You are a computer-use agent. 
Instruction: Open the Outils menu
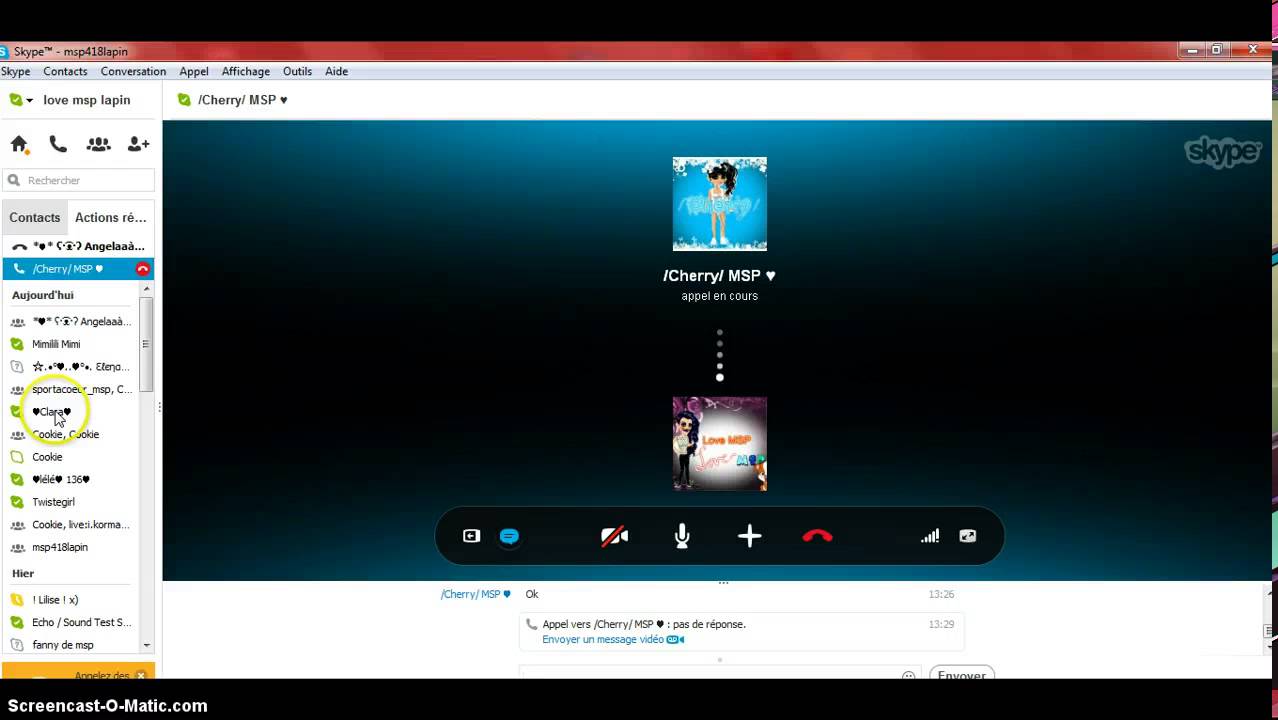pos(297,71)
